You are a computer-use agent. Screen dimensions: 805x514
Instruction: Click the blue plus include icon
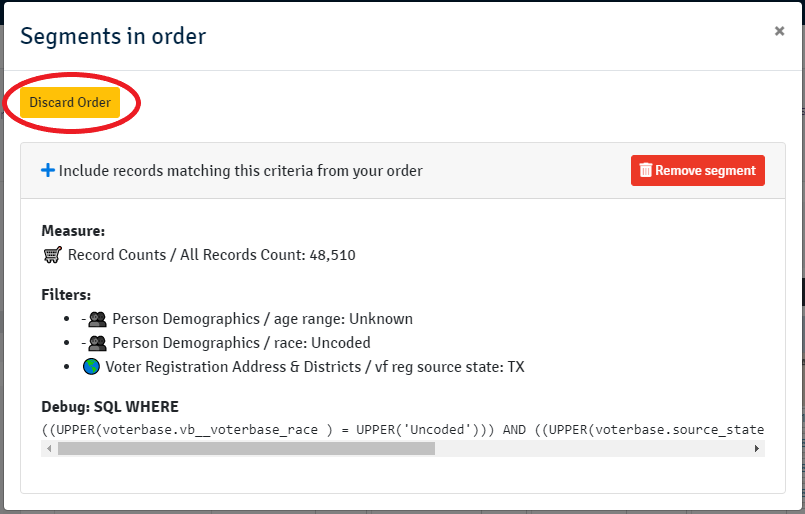(48, 170)
